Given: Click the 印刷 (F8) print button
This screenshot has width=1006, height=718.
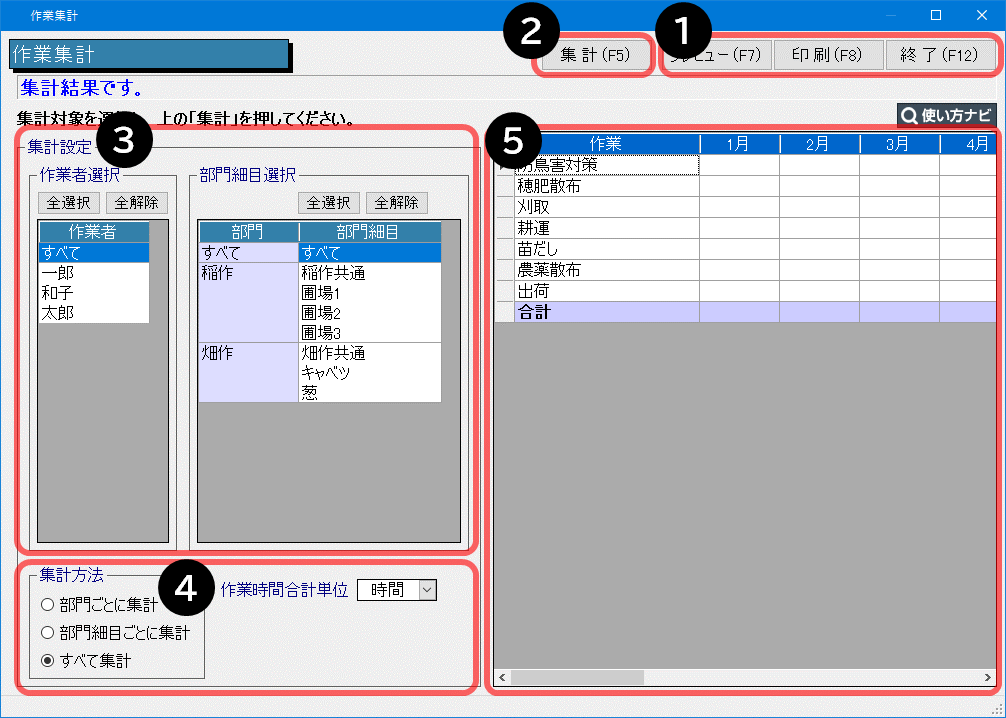Looking at the screenshot, I should [827, 55].
